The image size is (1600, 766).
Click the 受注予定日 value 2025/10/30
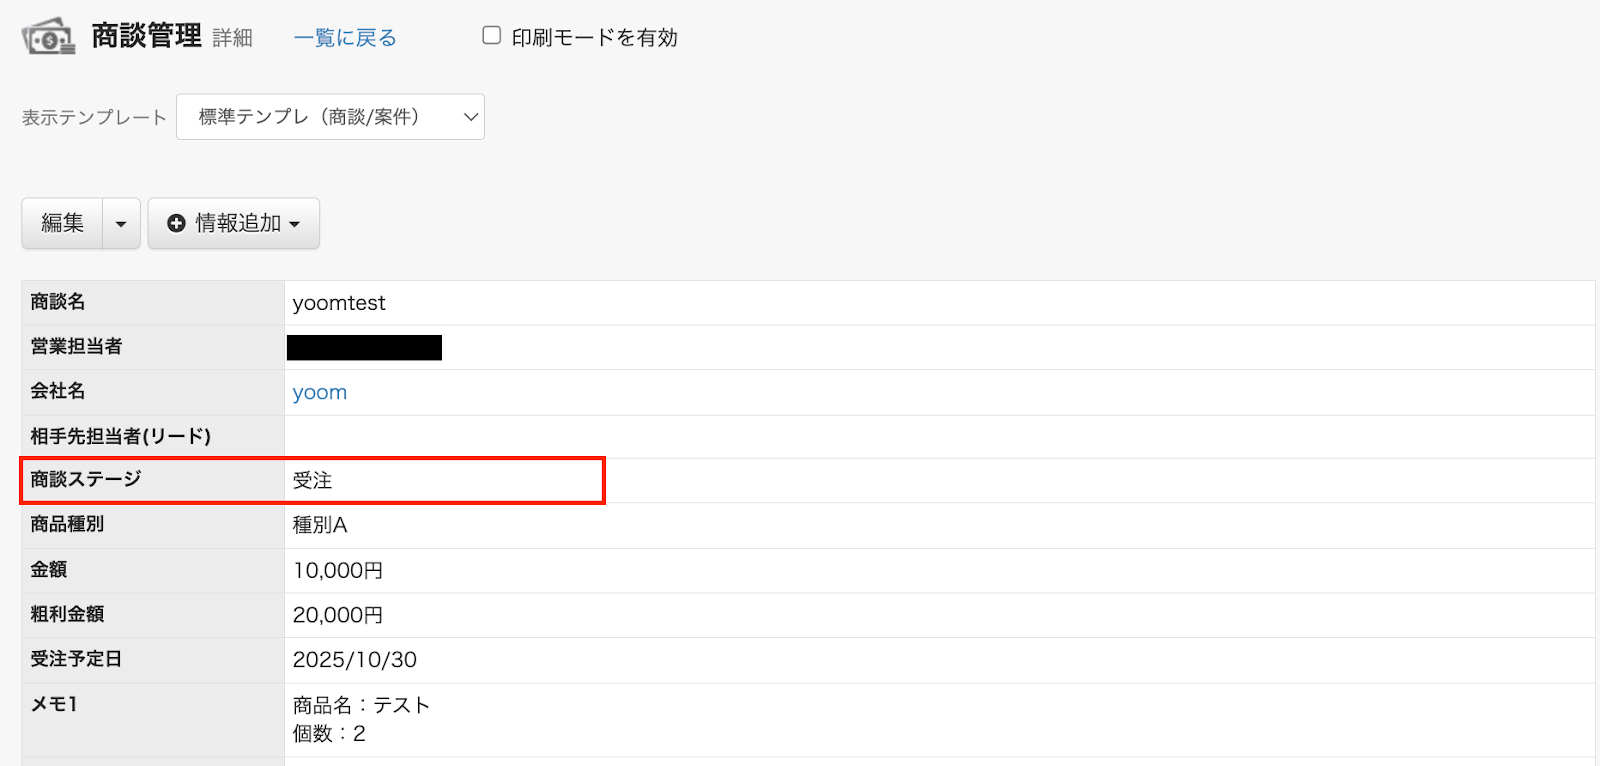point(354,660)
